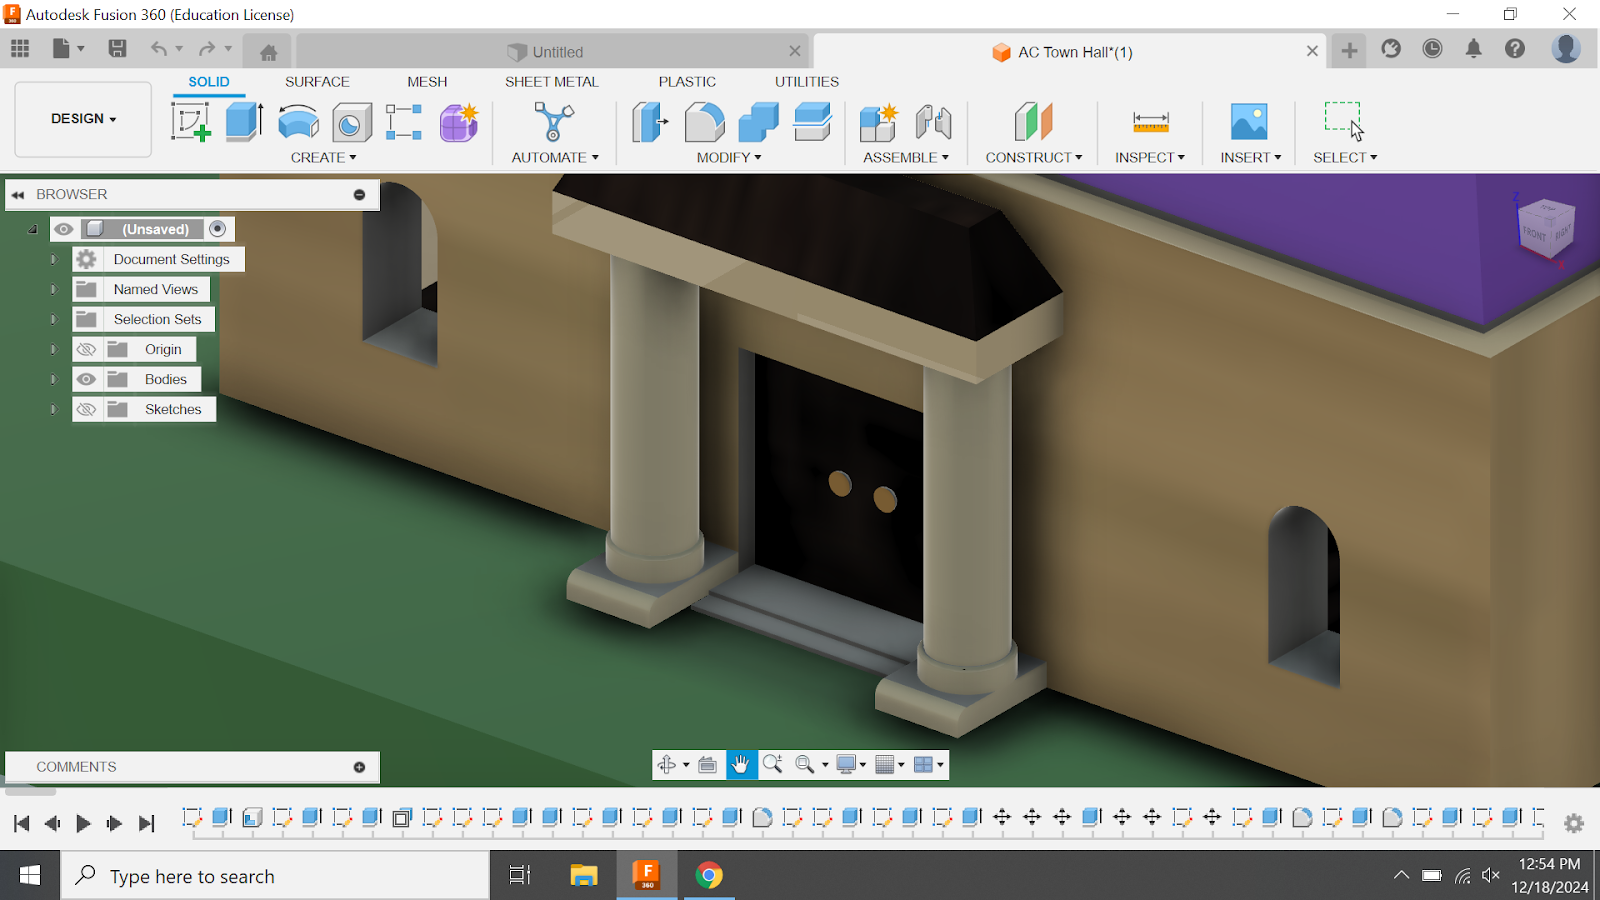Image resolution: width=1600 pixels, height=900 pixels.
Task: Select the Offset Plane construct tool
Action: [x=1033, y=122]
